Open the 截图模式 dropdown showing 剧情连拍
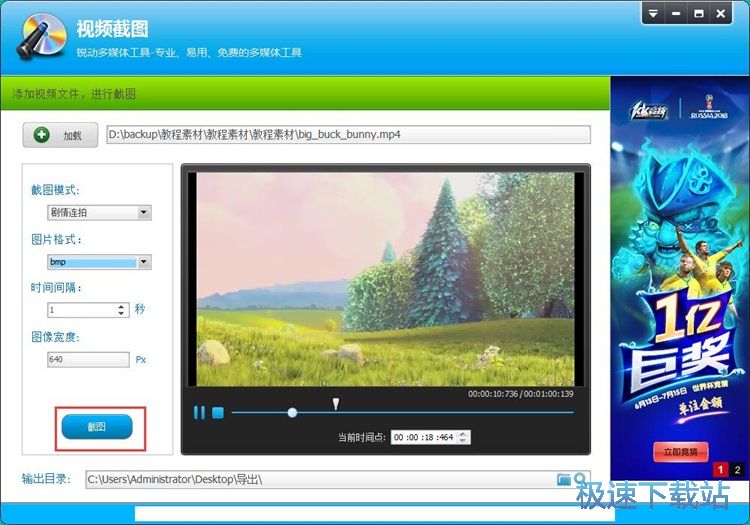 click(x=99, y=213)
